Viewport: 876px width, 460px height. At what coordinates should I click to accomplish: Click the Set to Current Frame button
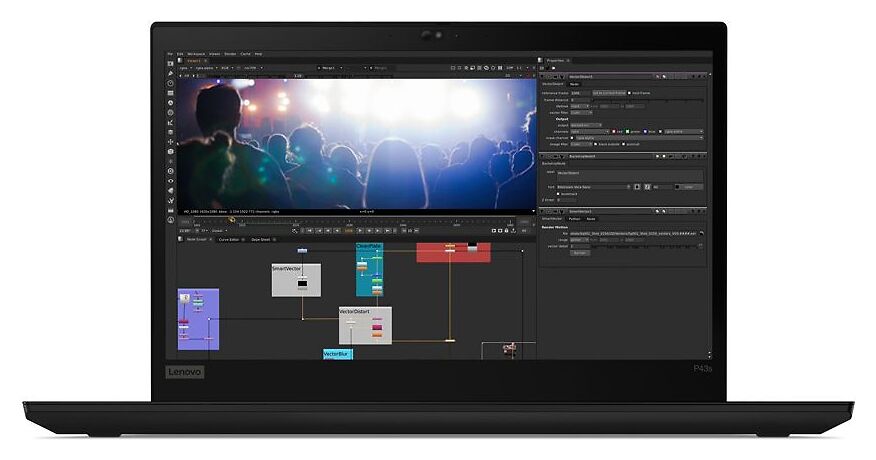point(610,92)
